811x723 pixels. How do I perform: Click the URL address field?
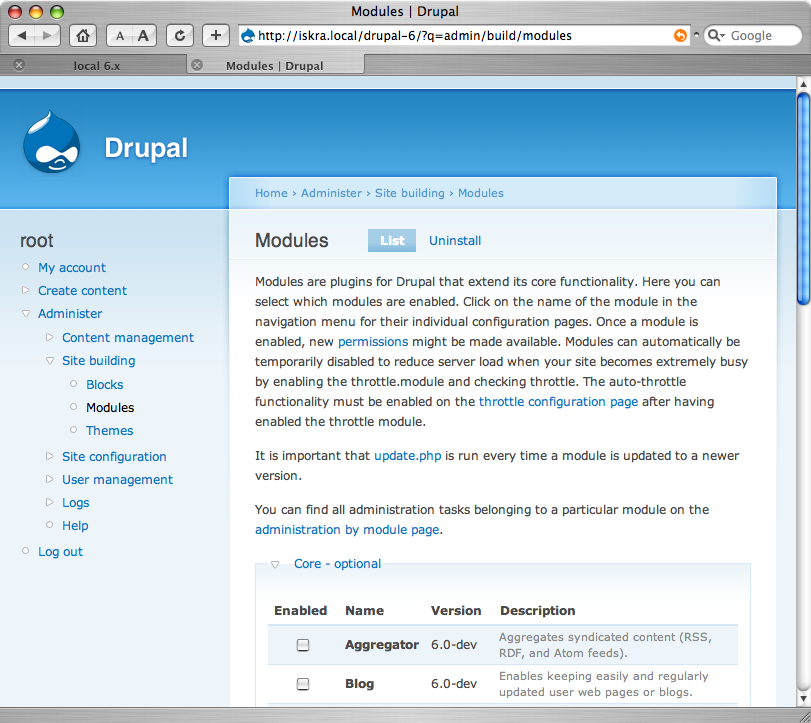(x=463, y=36)
